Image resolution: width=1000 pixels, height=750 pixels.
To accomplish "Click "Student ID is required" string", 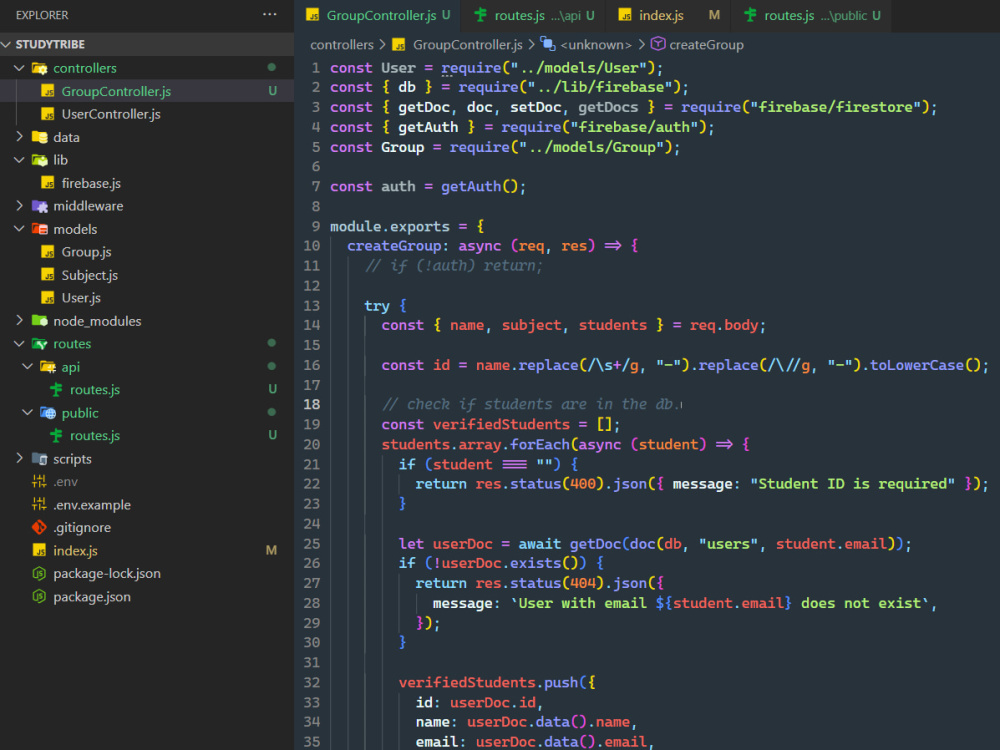I will 852,483.
